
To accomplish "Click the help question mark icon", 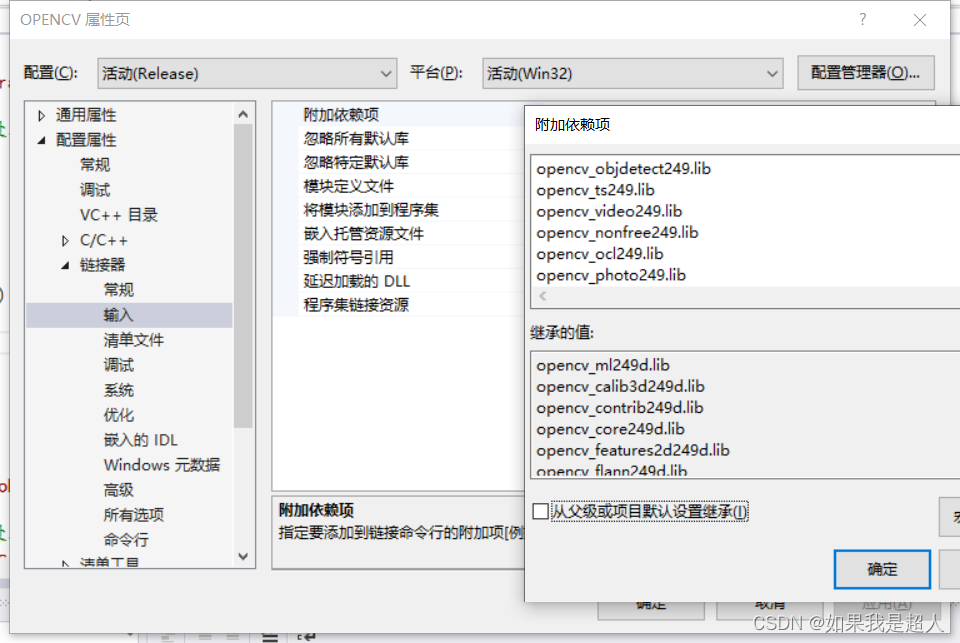I will tap(863, 20).
